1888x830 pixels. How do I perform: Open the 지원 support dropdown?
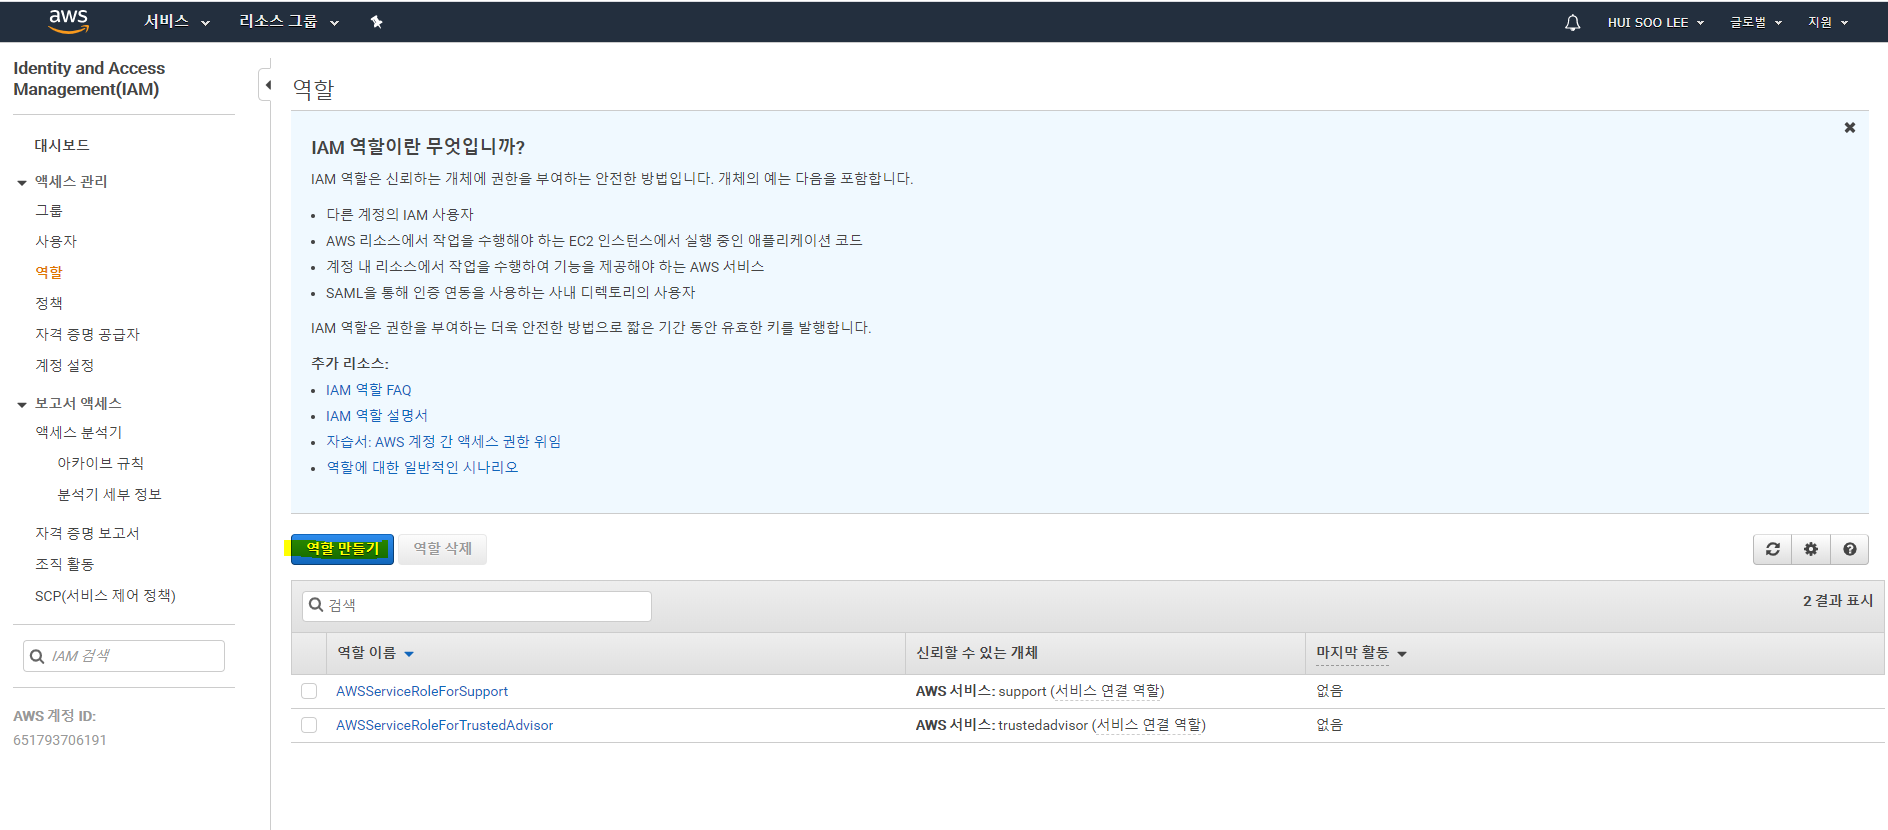coord(1828,22)
